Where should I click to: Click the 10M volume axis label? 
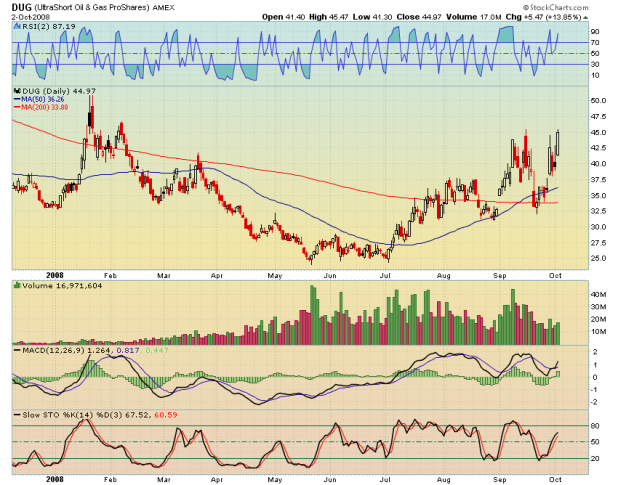tap(598, 331)
